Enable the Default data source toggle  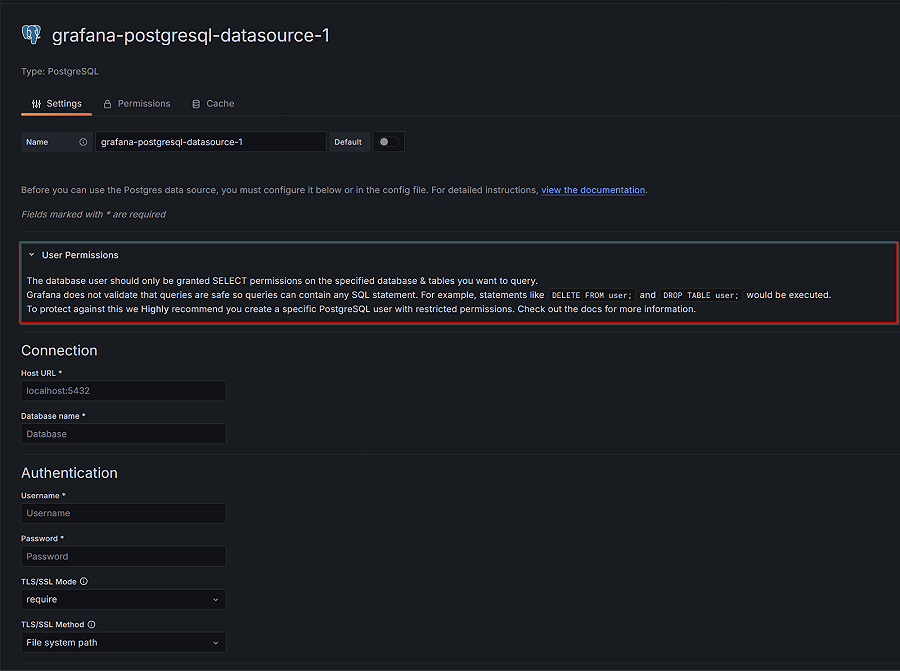pos(389,141)
